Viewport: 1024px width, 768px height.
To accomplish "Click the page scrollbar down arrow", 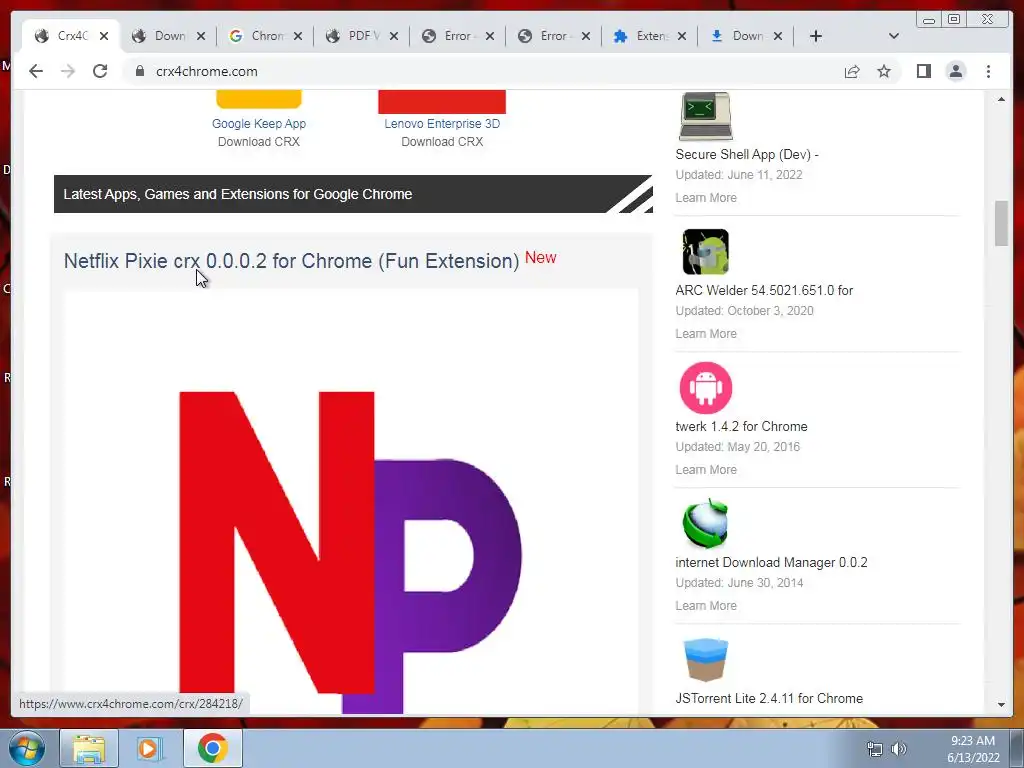I will pyautogui.click(x=1001, y=705).
